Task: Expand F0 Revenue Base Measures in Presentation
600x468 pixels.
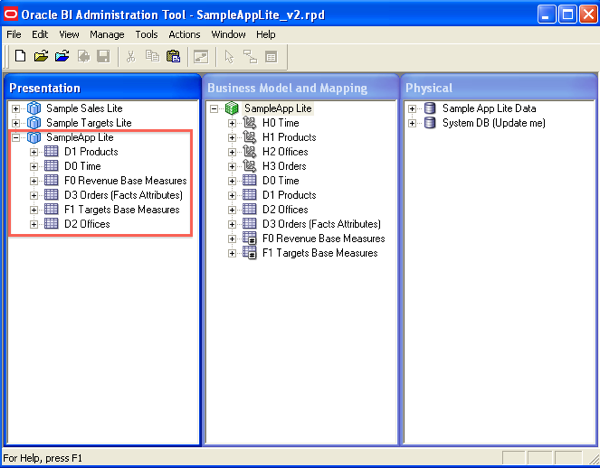Action: [x=34, y=181]
